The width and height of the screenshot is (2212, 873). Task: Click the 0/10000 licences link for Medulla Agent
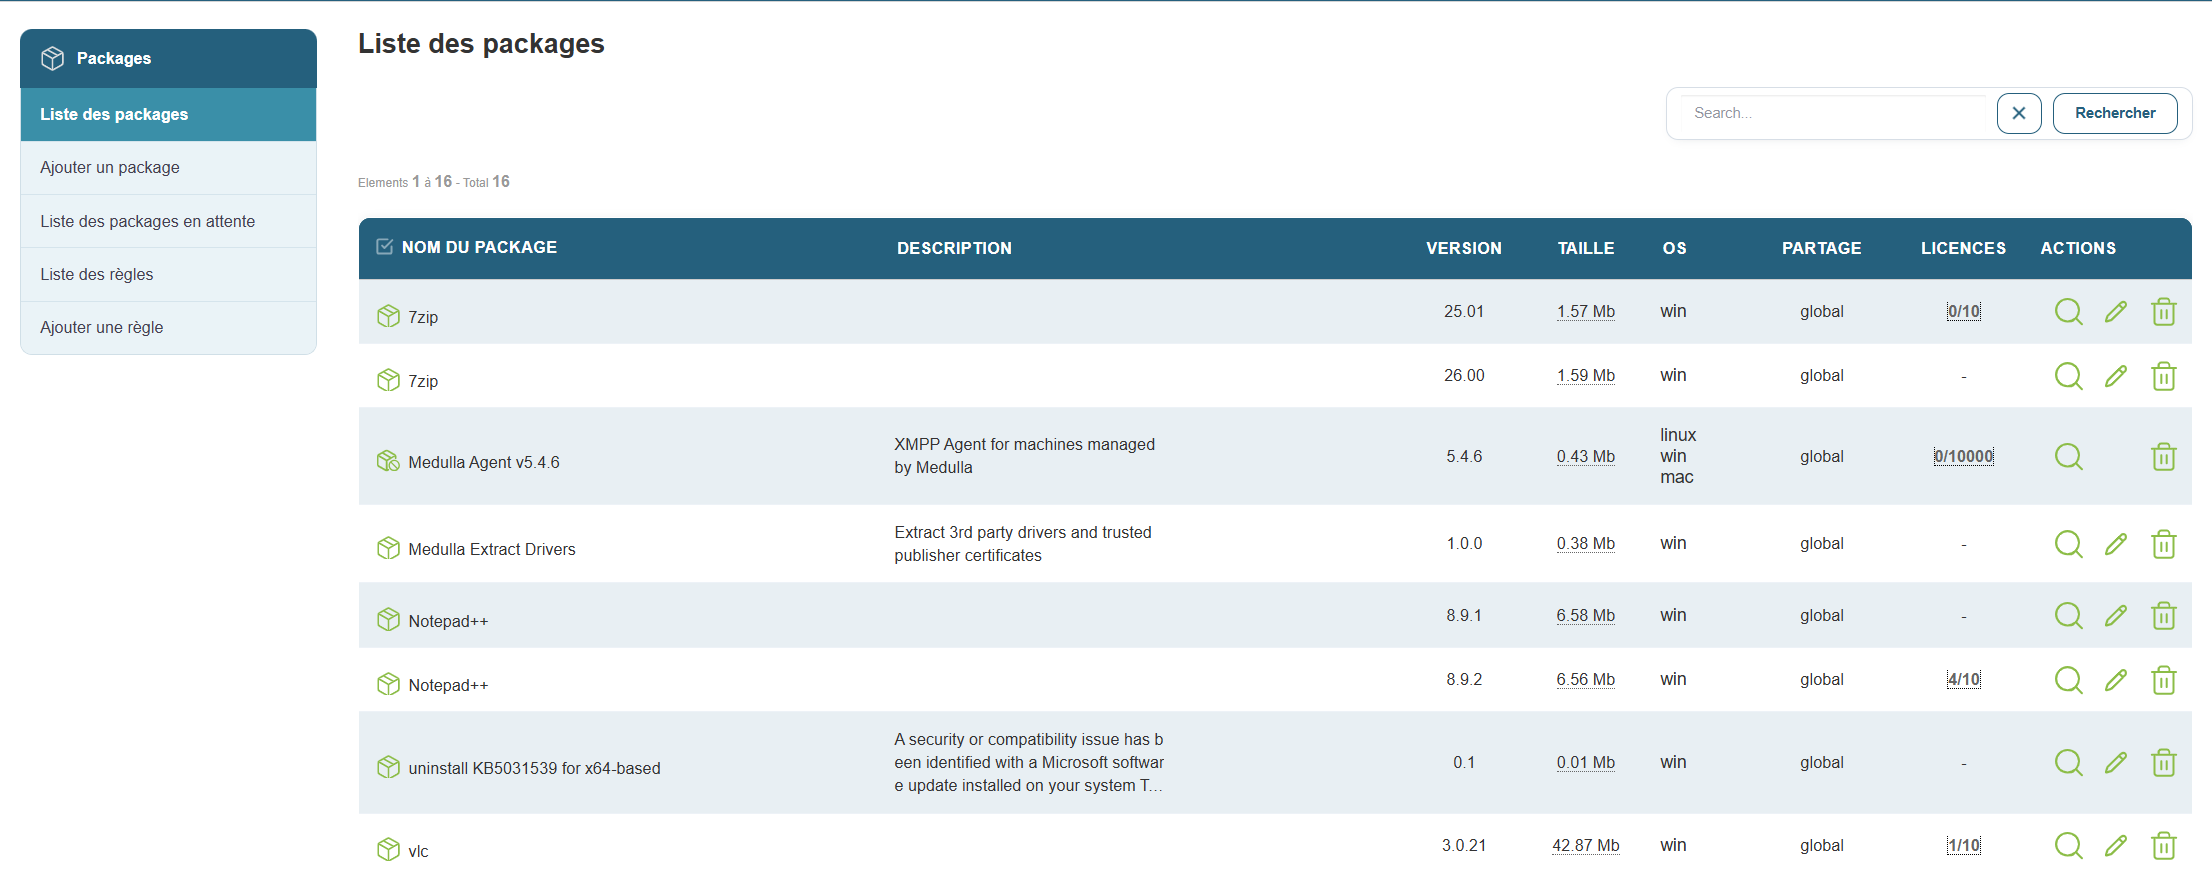[1963, 457]
